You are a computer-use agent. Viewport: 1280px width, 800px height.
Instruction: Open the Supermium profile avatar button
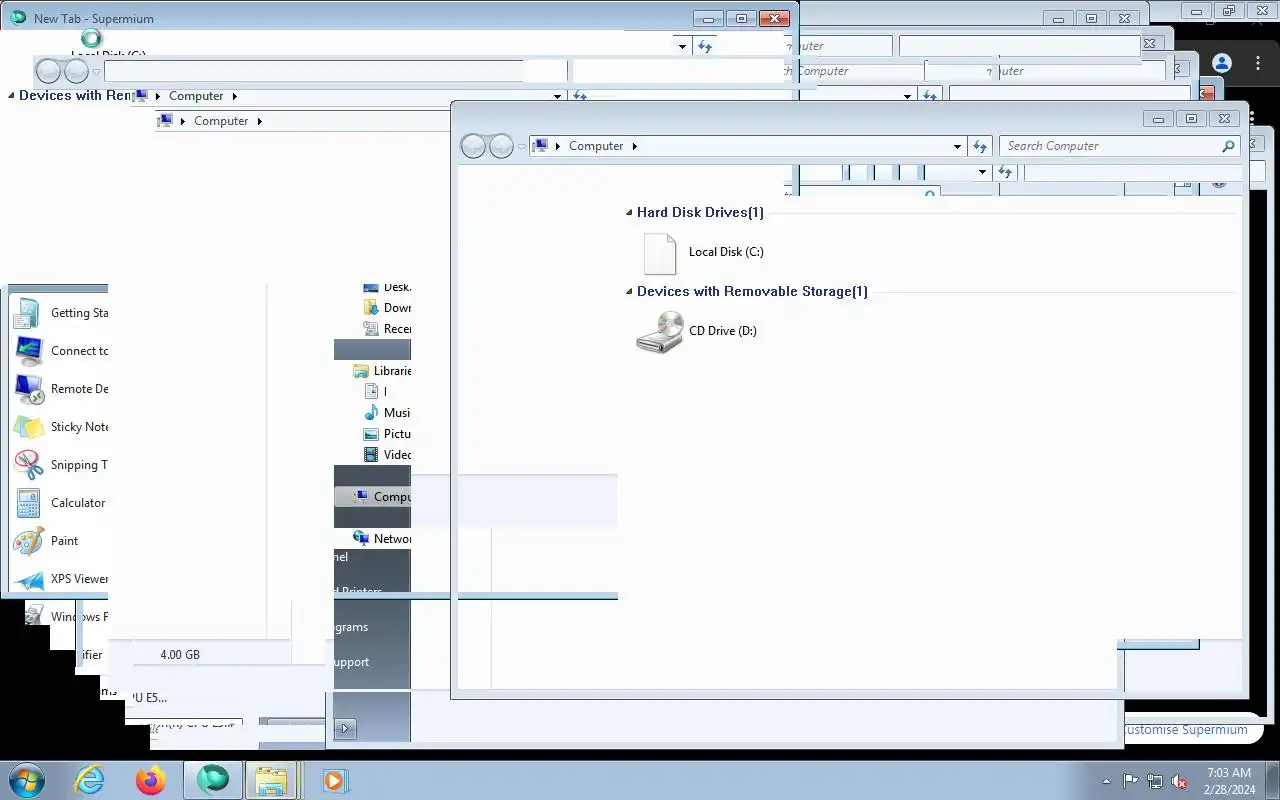point(1221,63)
